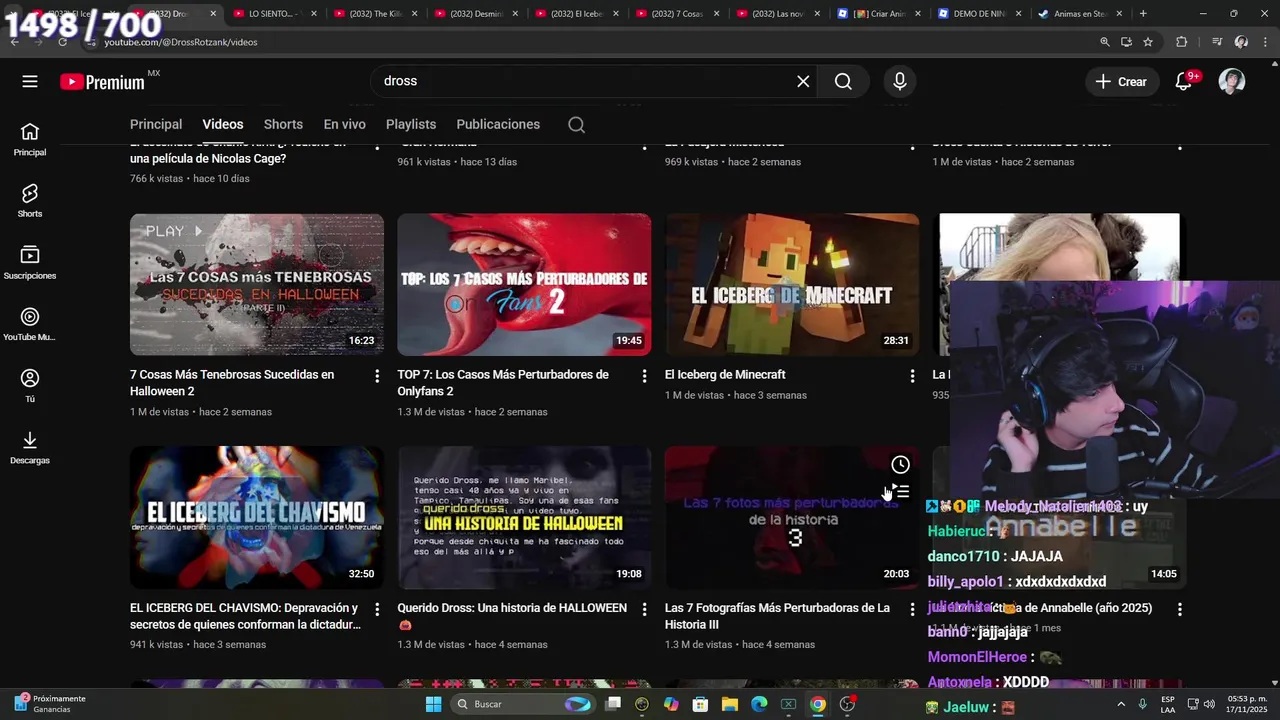This screenshot has width=1280, height=720.
Task: Show hidden system tray icons
Action: coord(1120,704)
